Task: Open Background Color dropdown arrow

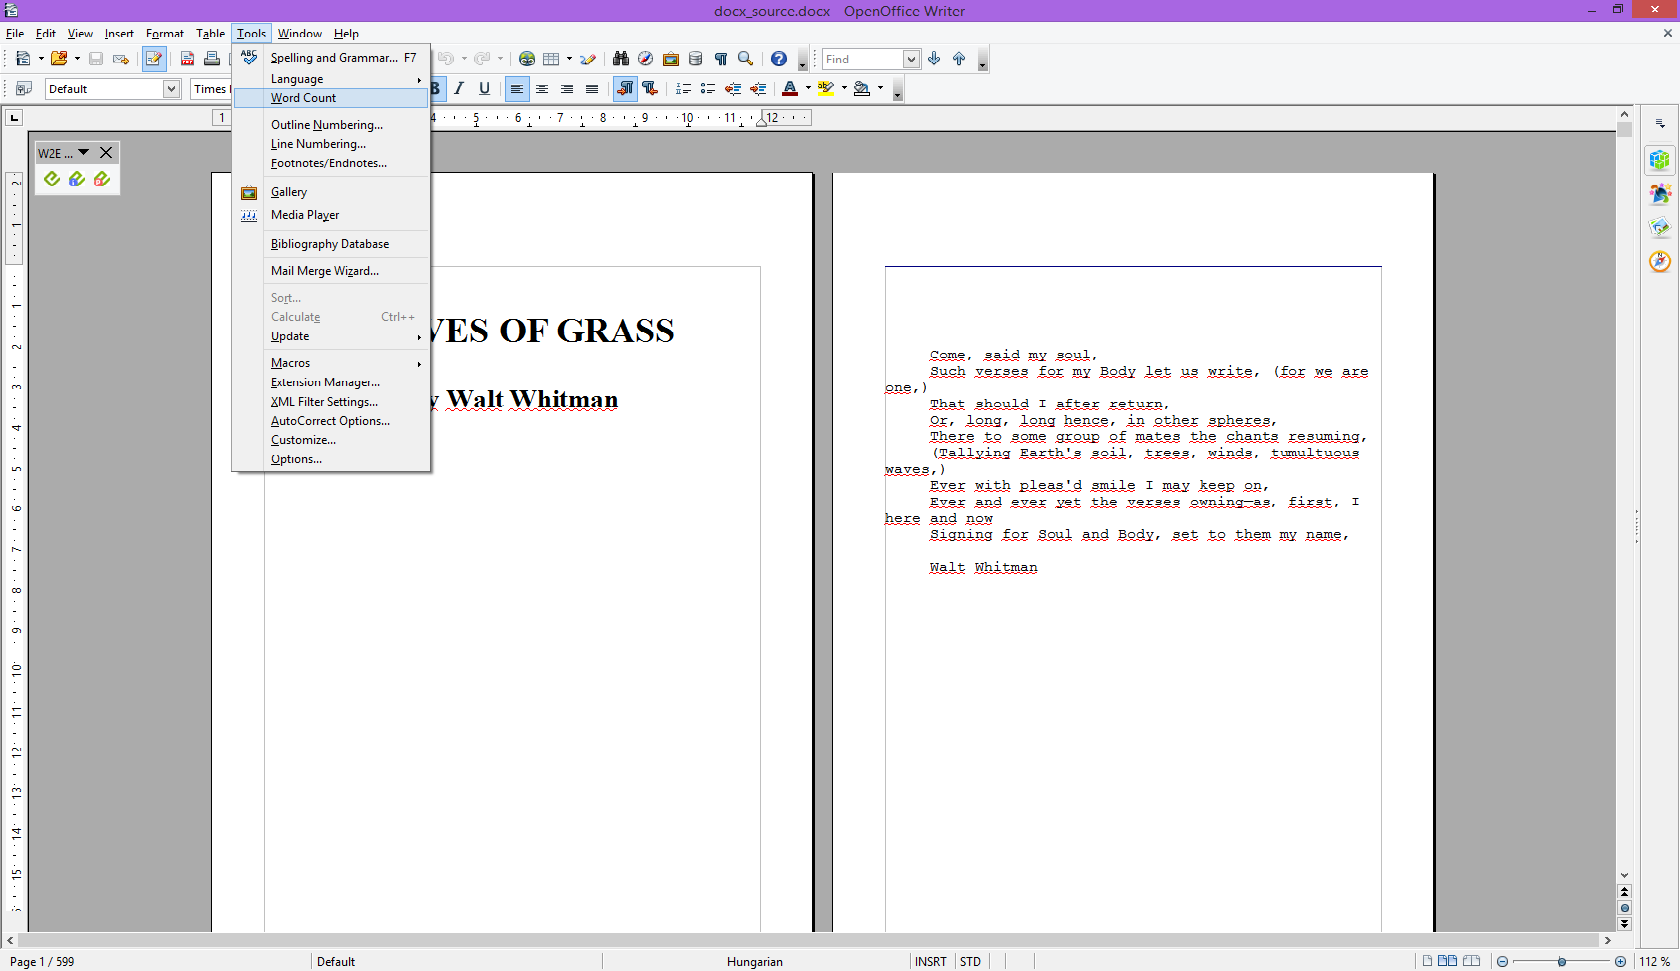Action: tap(880, 89)
